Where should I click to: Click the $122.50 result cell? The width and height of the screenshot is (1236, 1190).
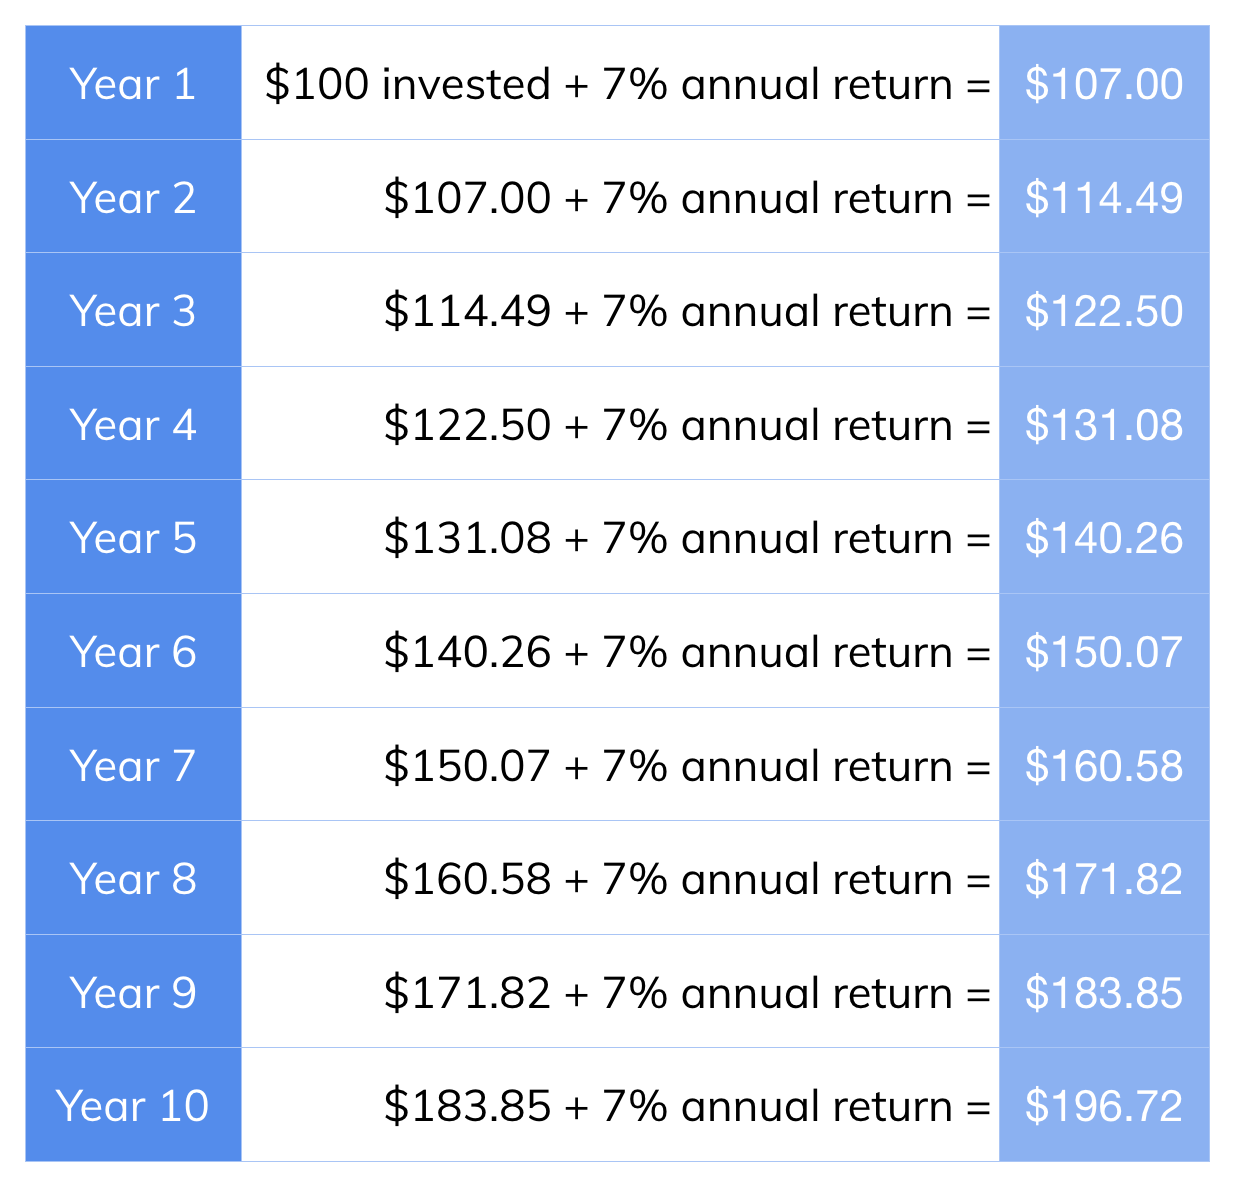(1104, 310)
